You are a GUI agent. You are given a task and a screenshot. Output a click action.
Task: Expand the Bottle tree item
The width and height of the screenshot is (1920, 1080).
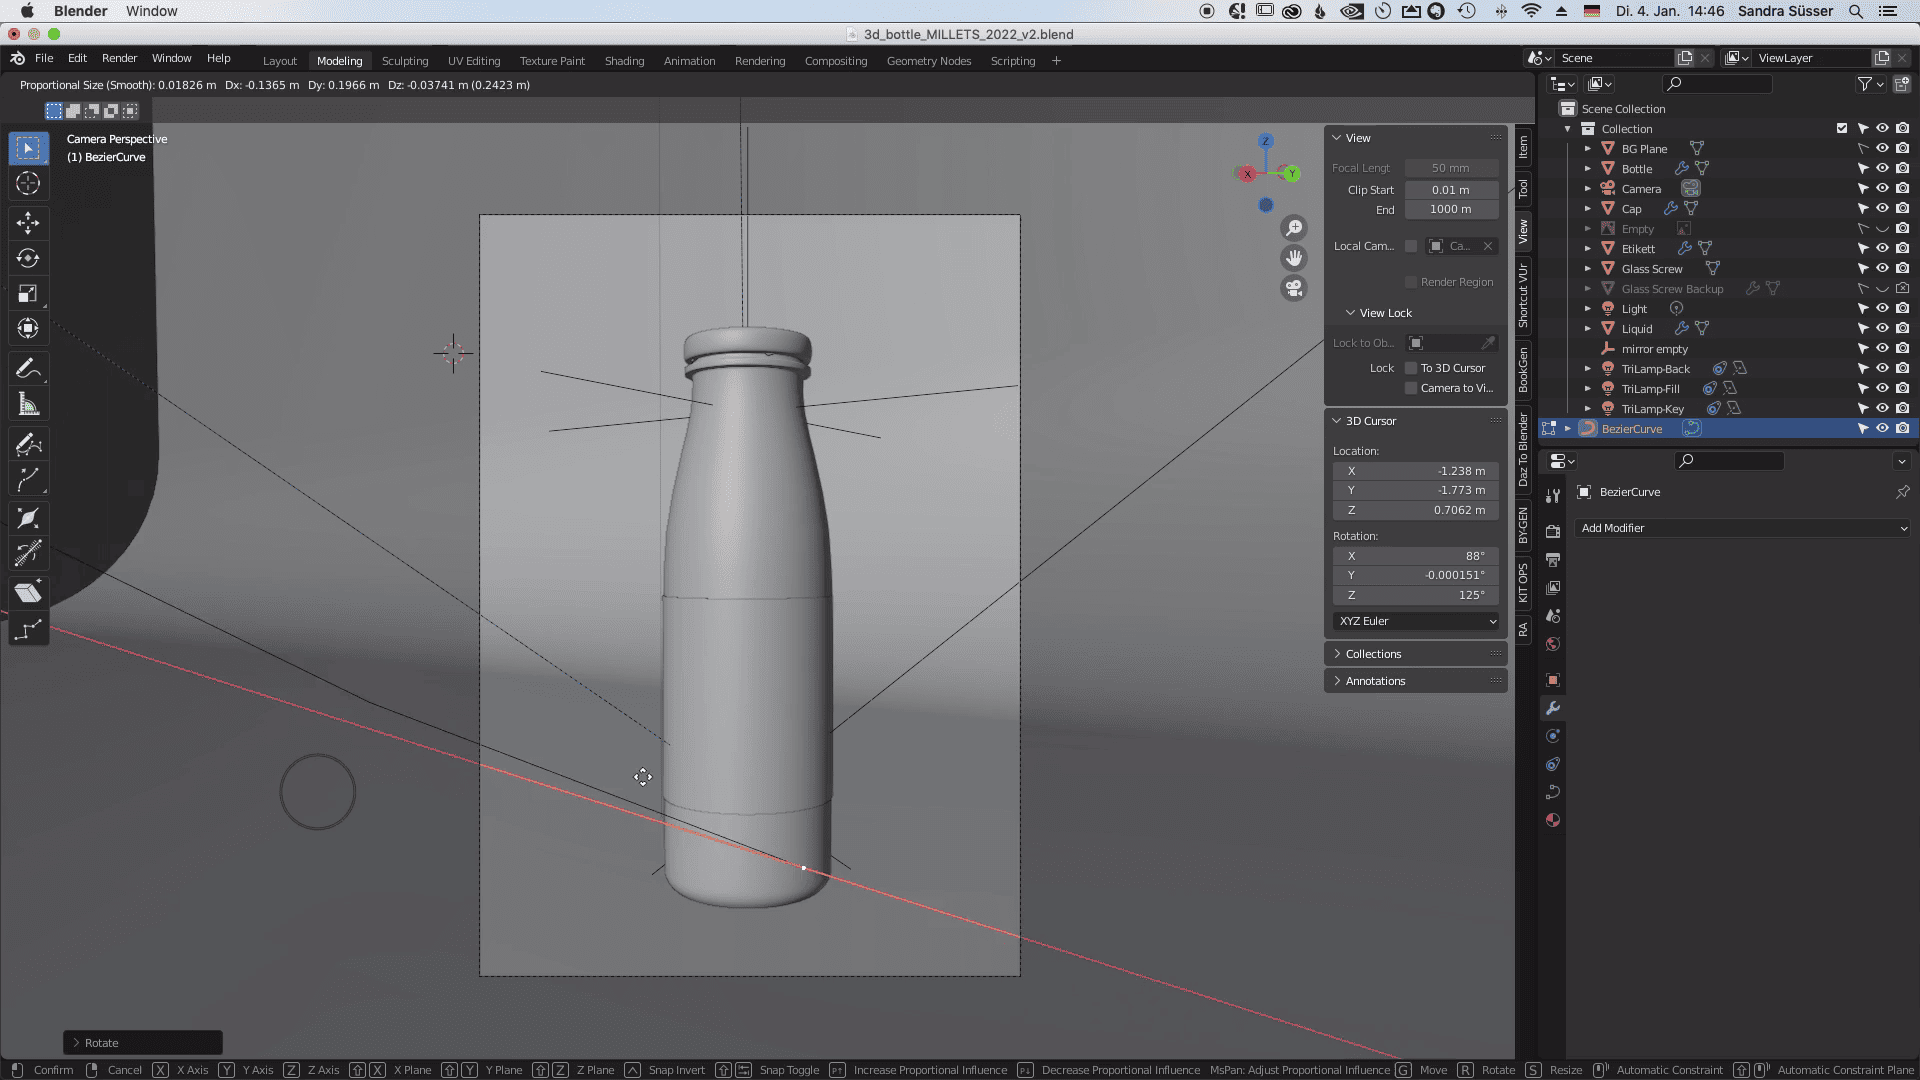point(1587,168)
